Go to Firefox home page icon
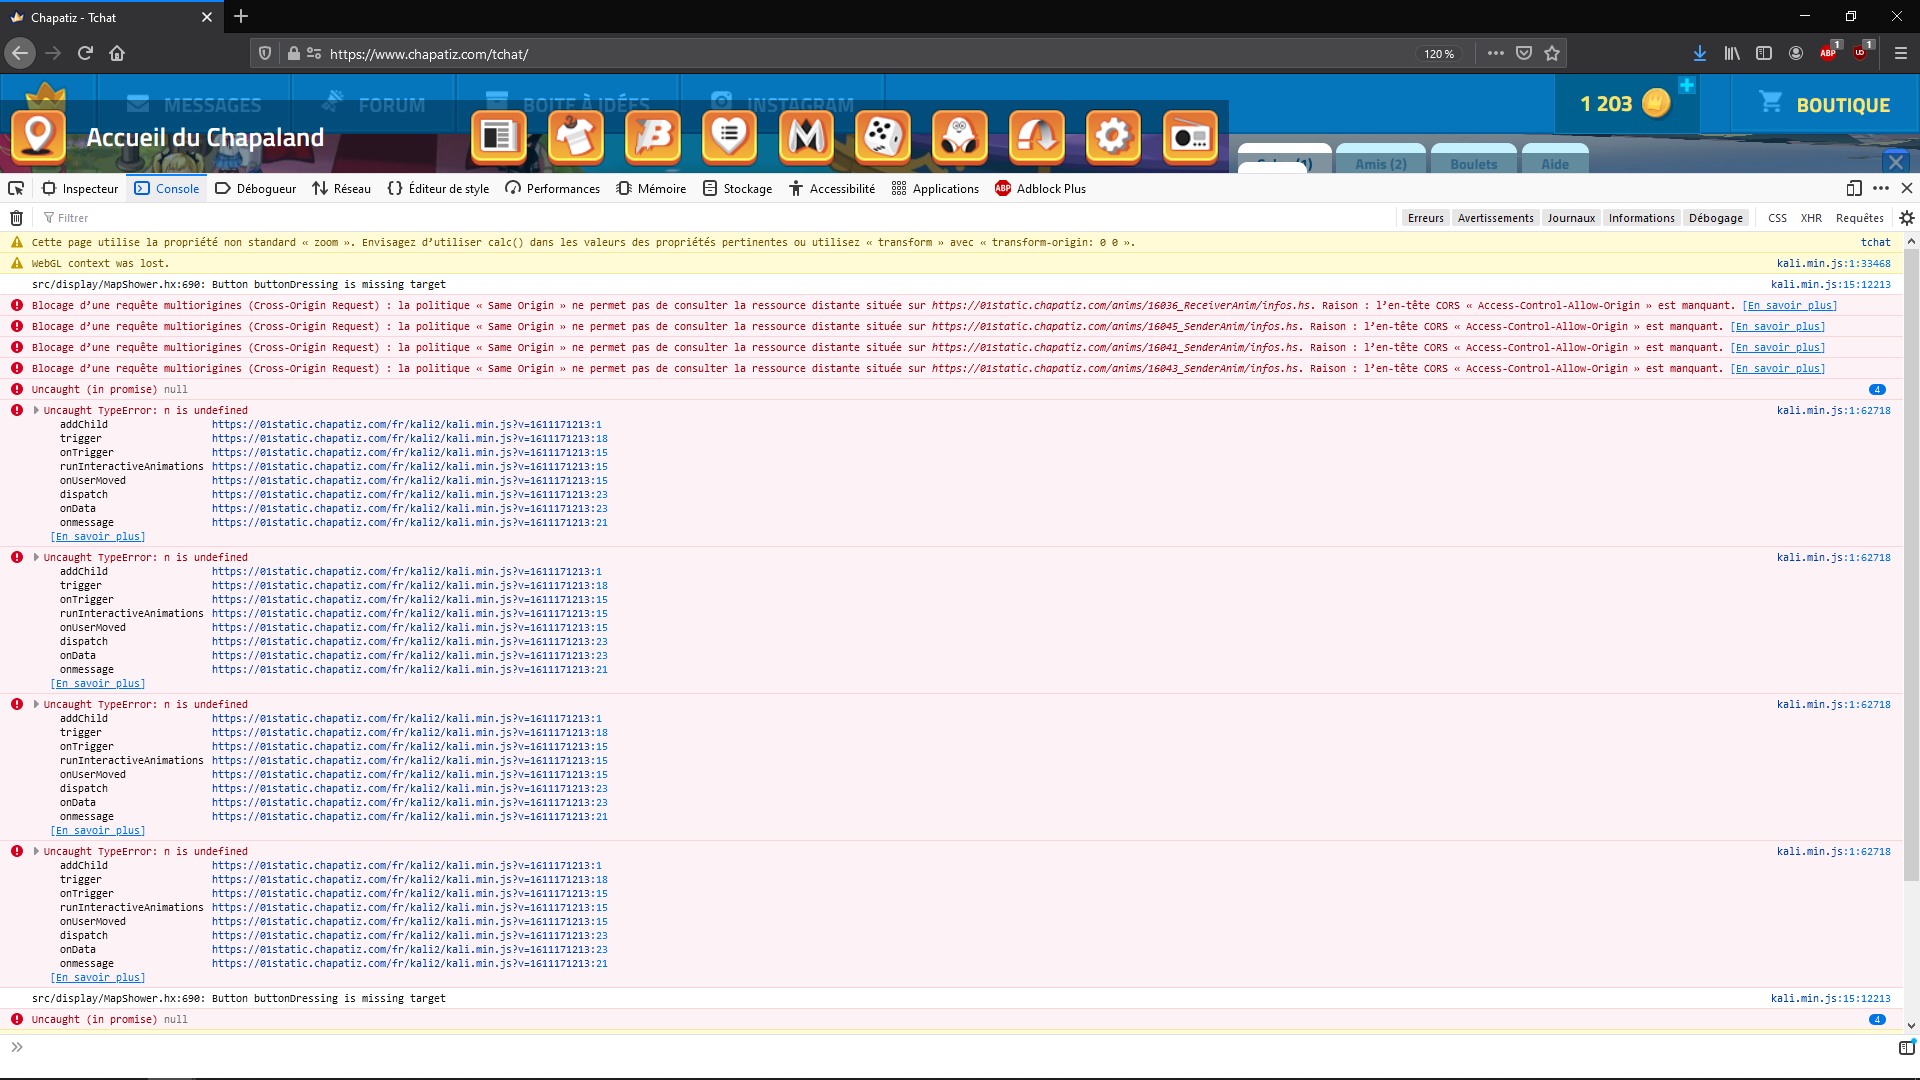 (117, 53)
